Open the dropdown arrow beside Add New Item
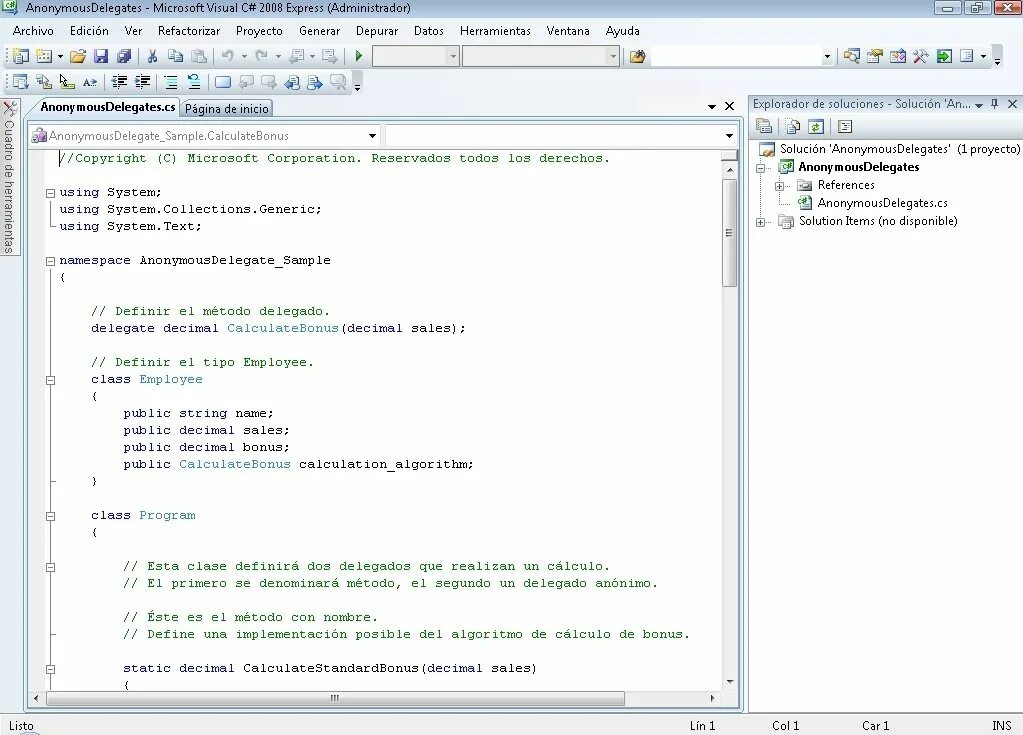The image size is (1023, 735). click(x=60, y=56)
